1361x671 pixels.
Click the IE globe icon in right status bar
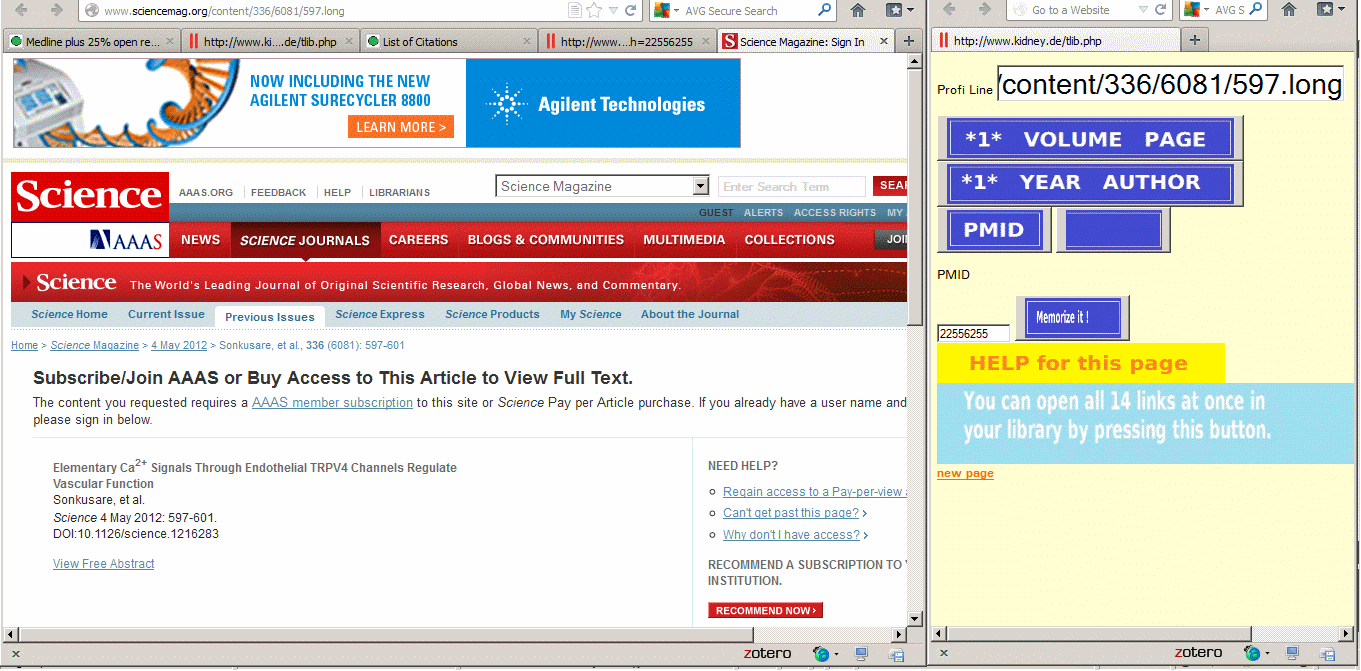pyautogui.click(x=1253, y=654)
